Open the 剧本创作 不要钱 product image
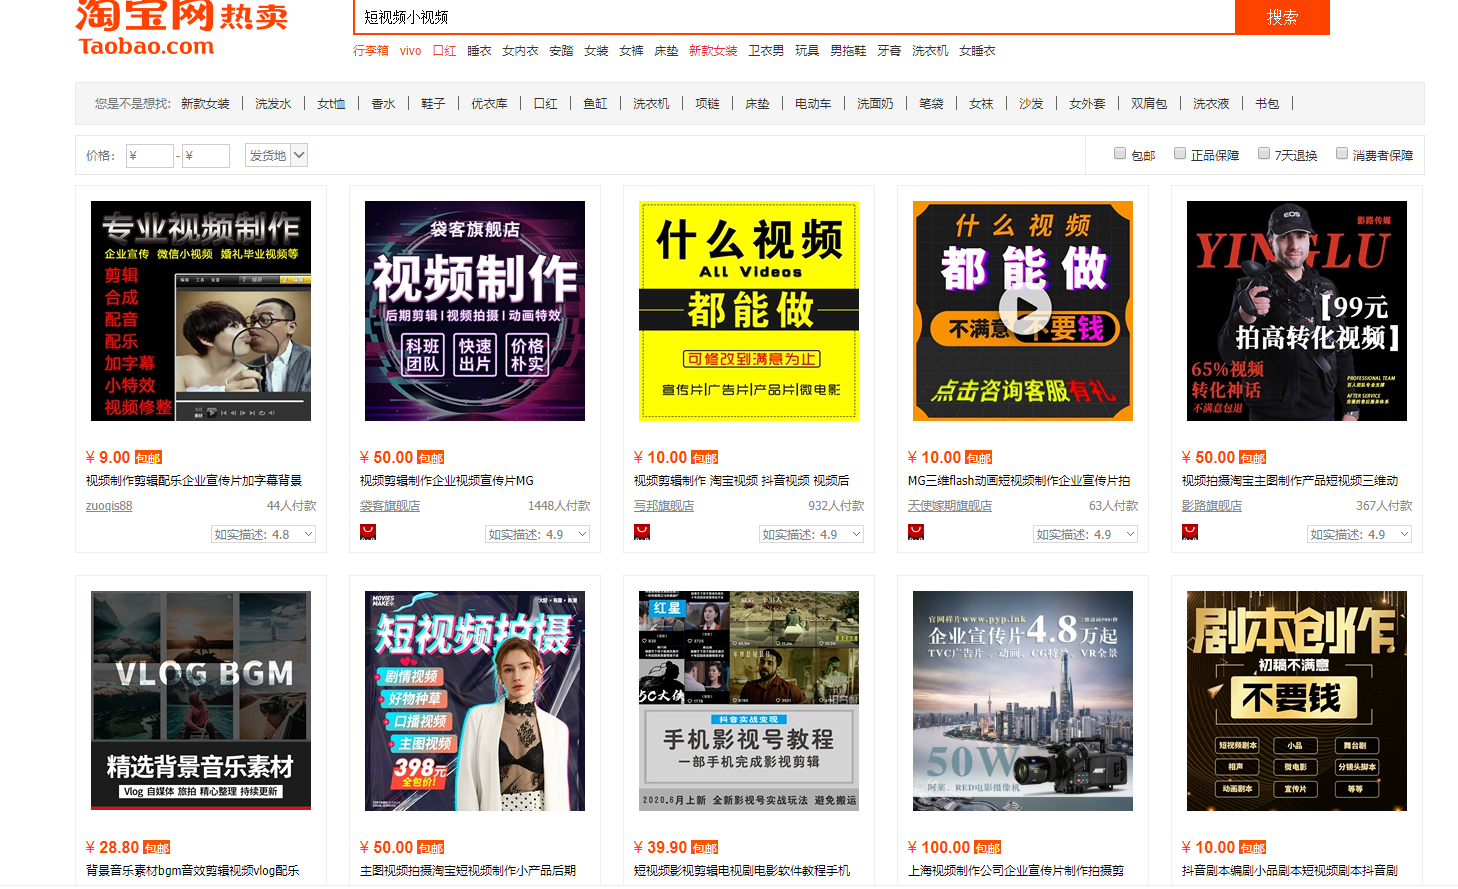 pyautogui.click(x=1297, y=701)
